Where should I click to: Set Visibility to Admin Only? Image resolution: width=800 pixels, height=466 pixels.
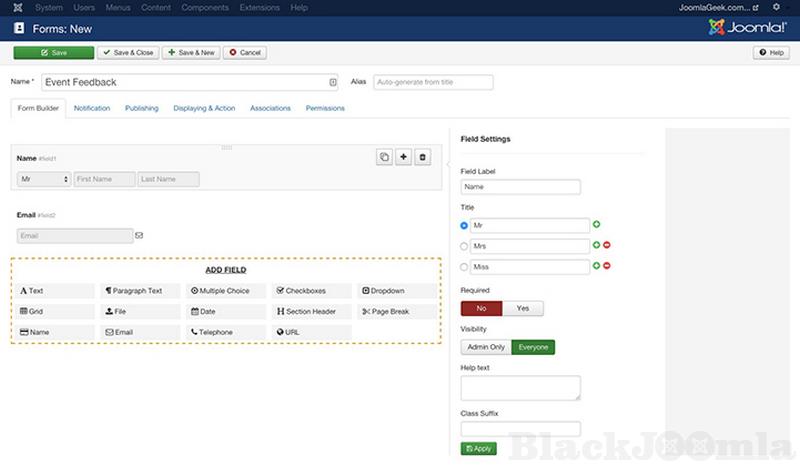(486, 347)
